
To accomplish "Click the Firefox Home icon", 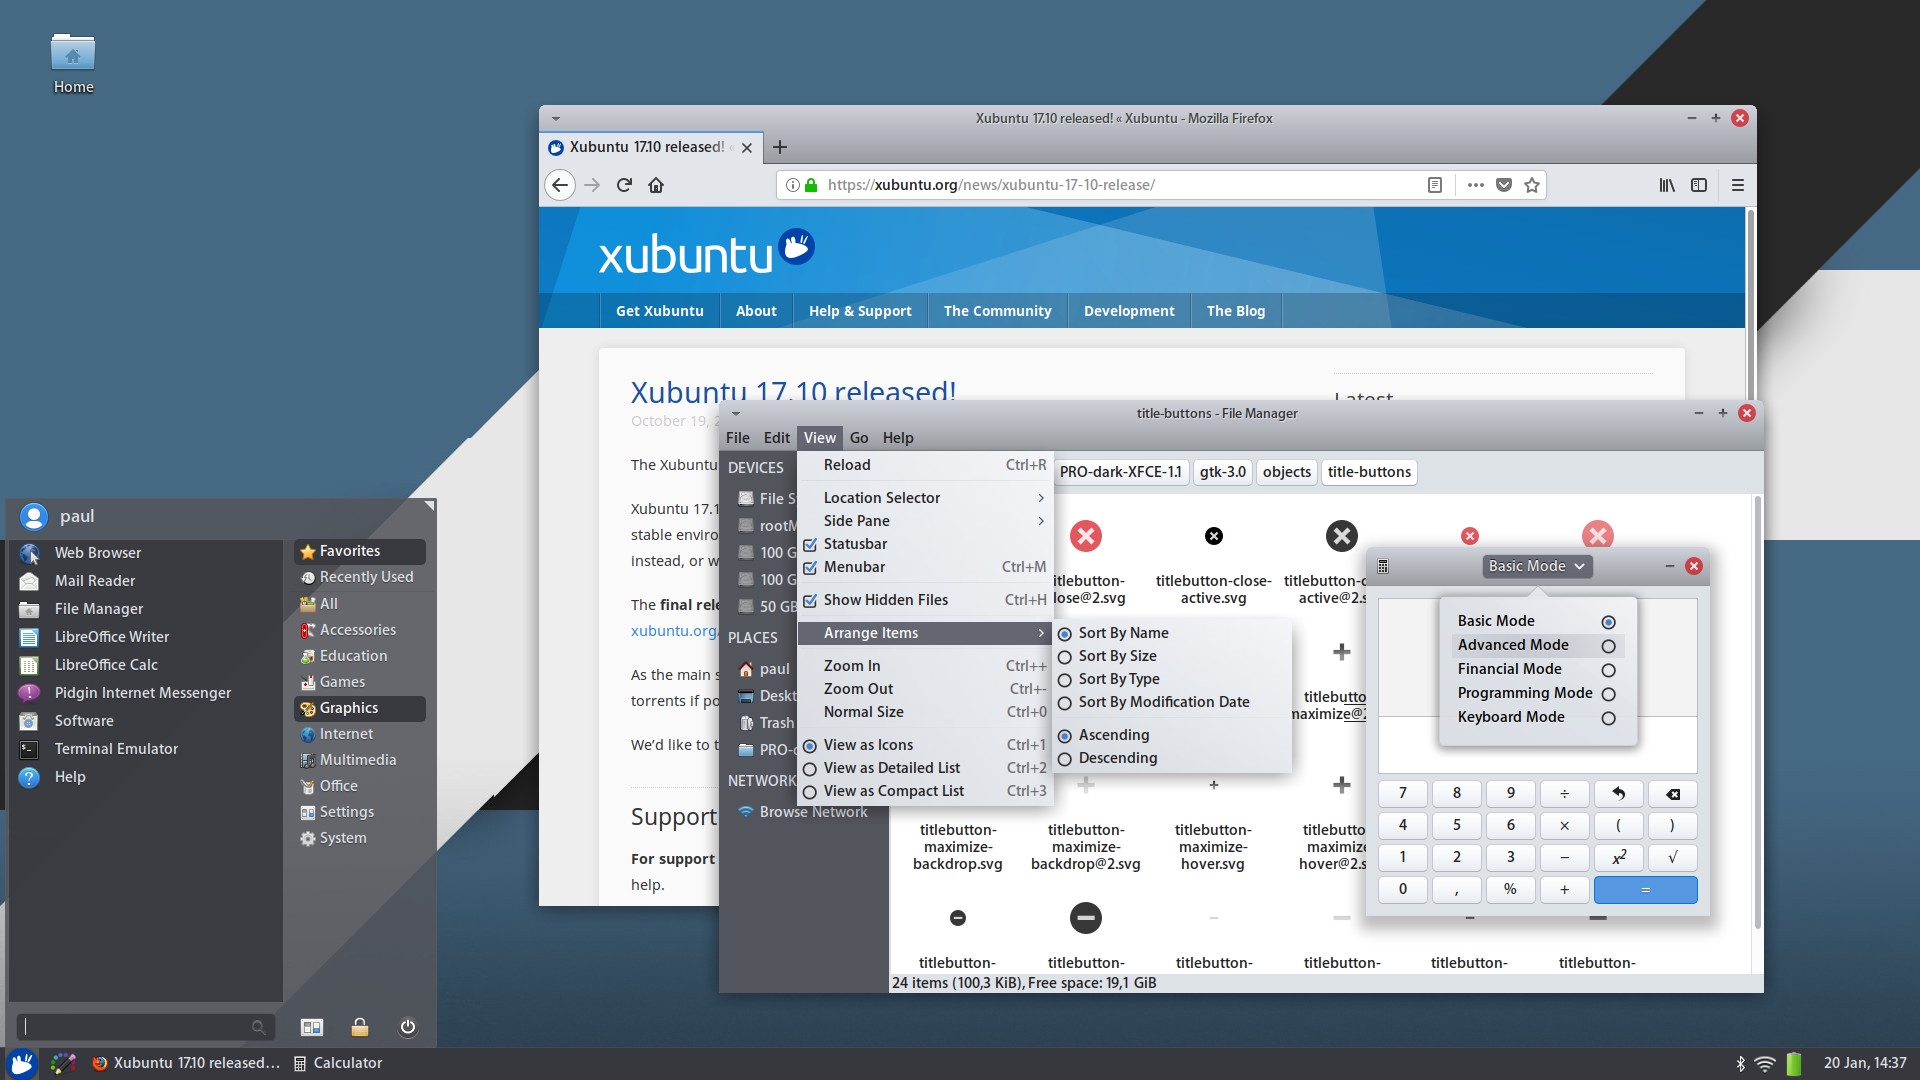I will [656, 185].
